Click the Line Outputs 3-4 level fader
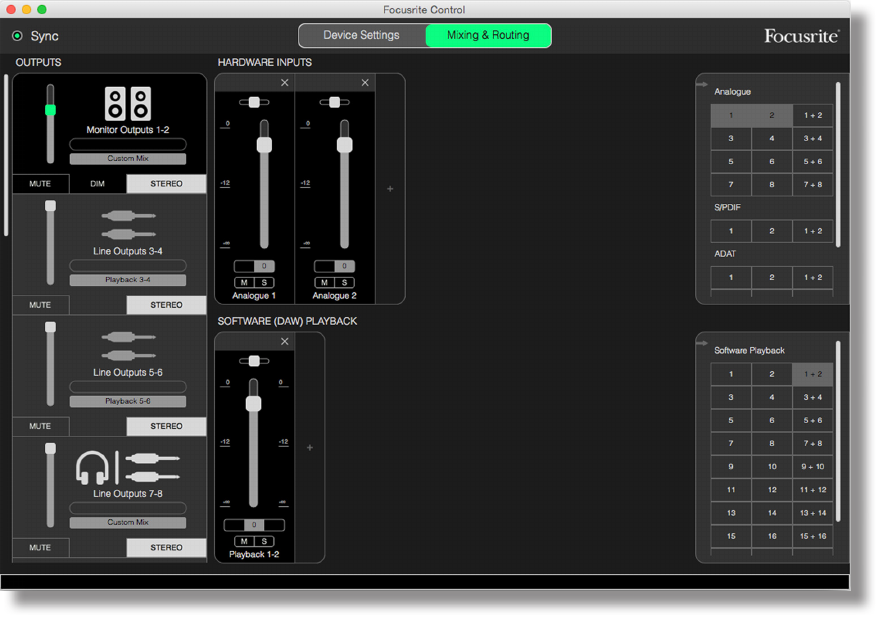This screenshot has height=617, width=877. [50, 206]
